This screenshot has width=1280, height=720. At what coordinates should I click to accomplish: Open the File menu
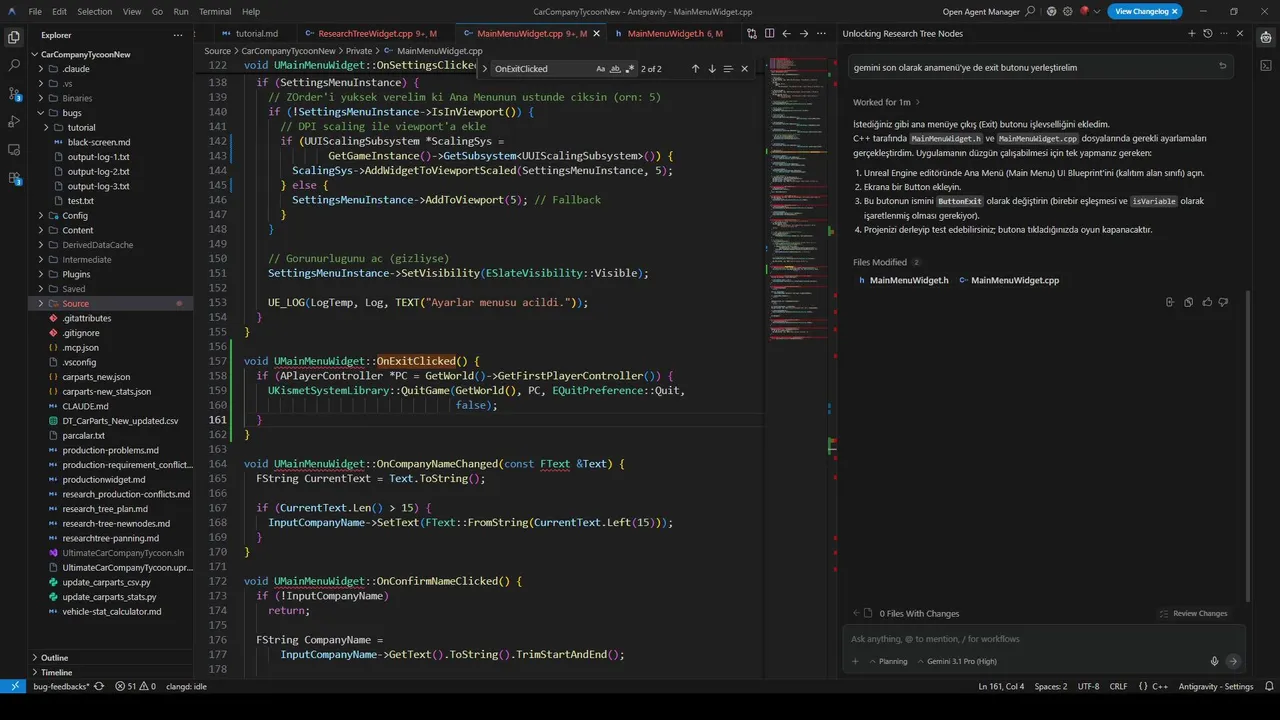pos(35,11)
